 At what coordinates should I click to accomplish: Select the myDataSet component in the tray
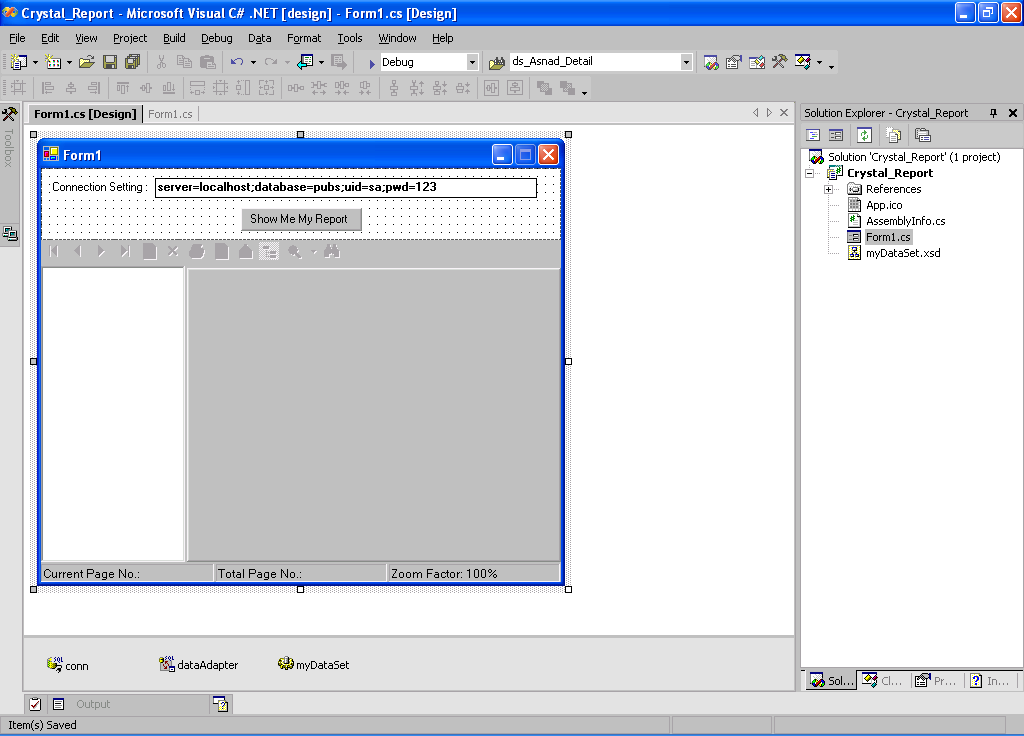point(313,665)
